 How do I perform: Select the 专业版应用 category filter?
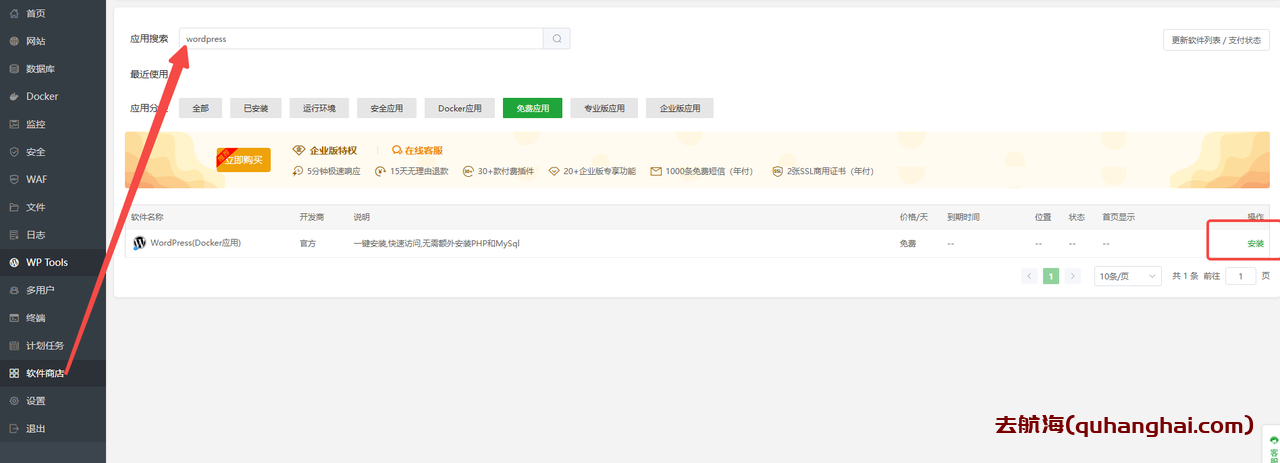605,108
